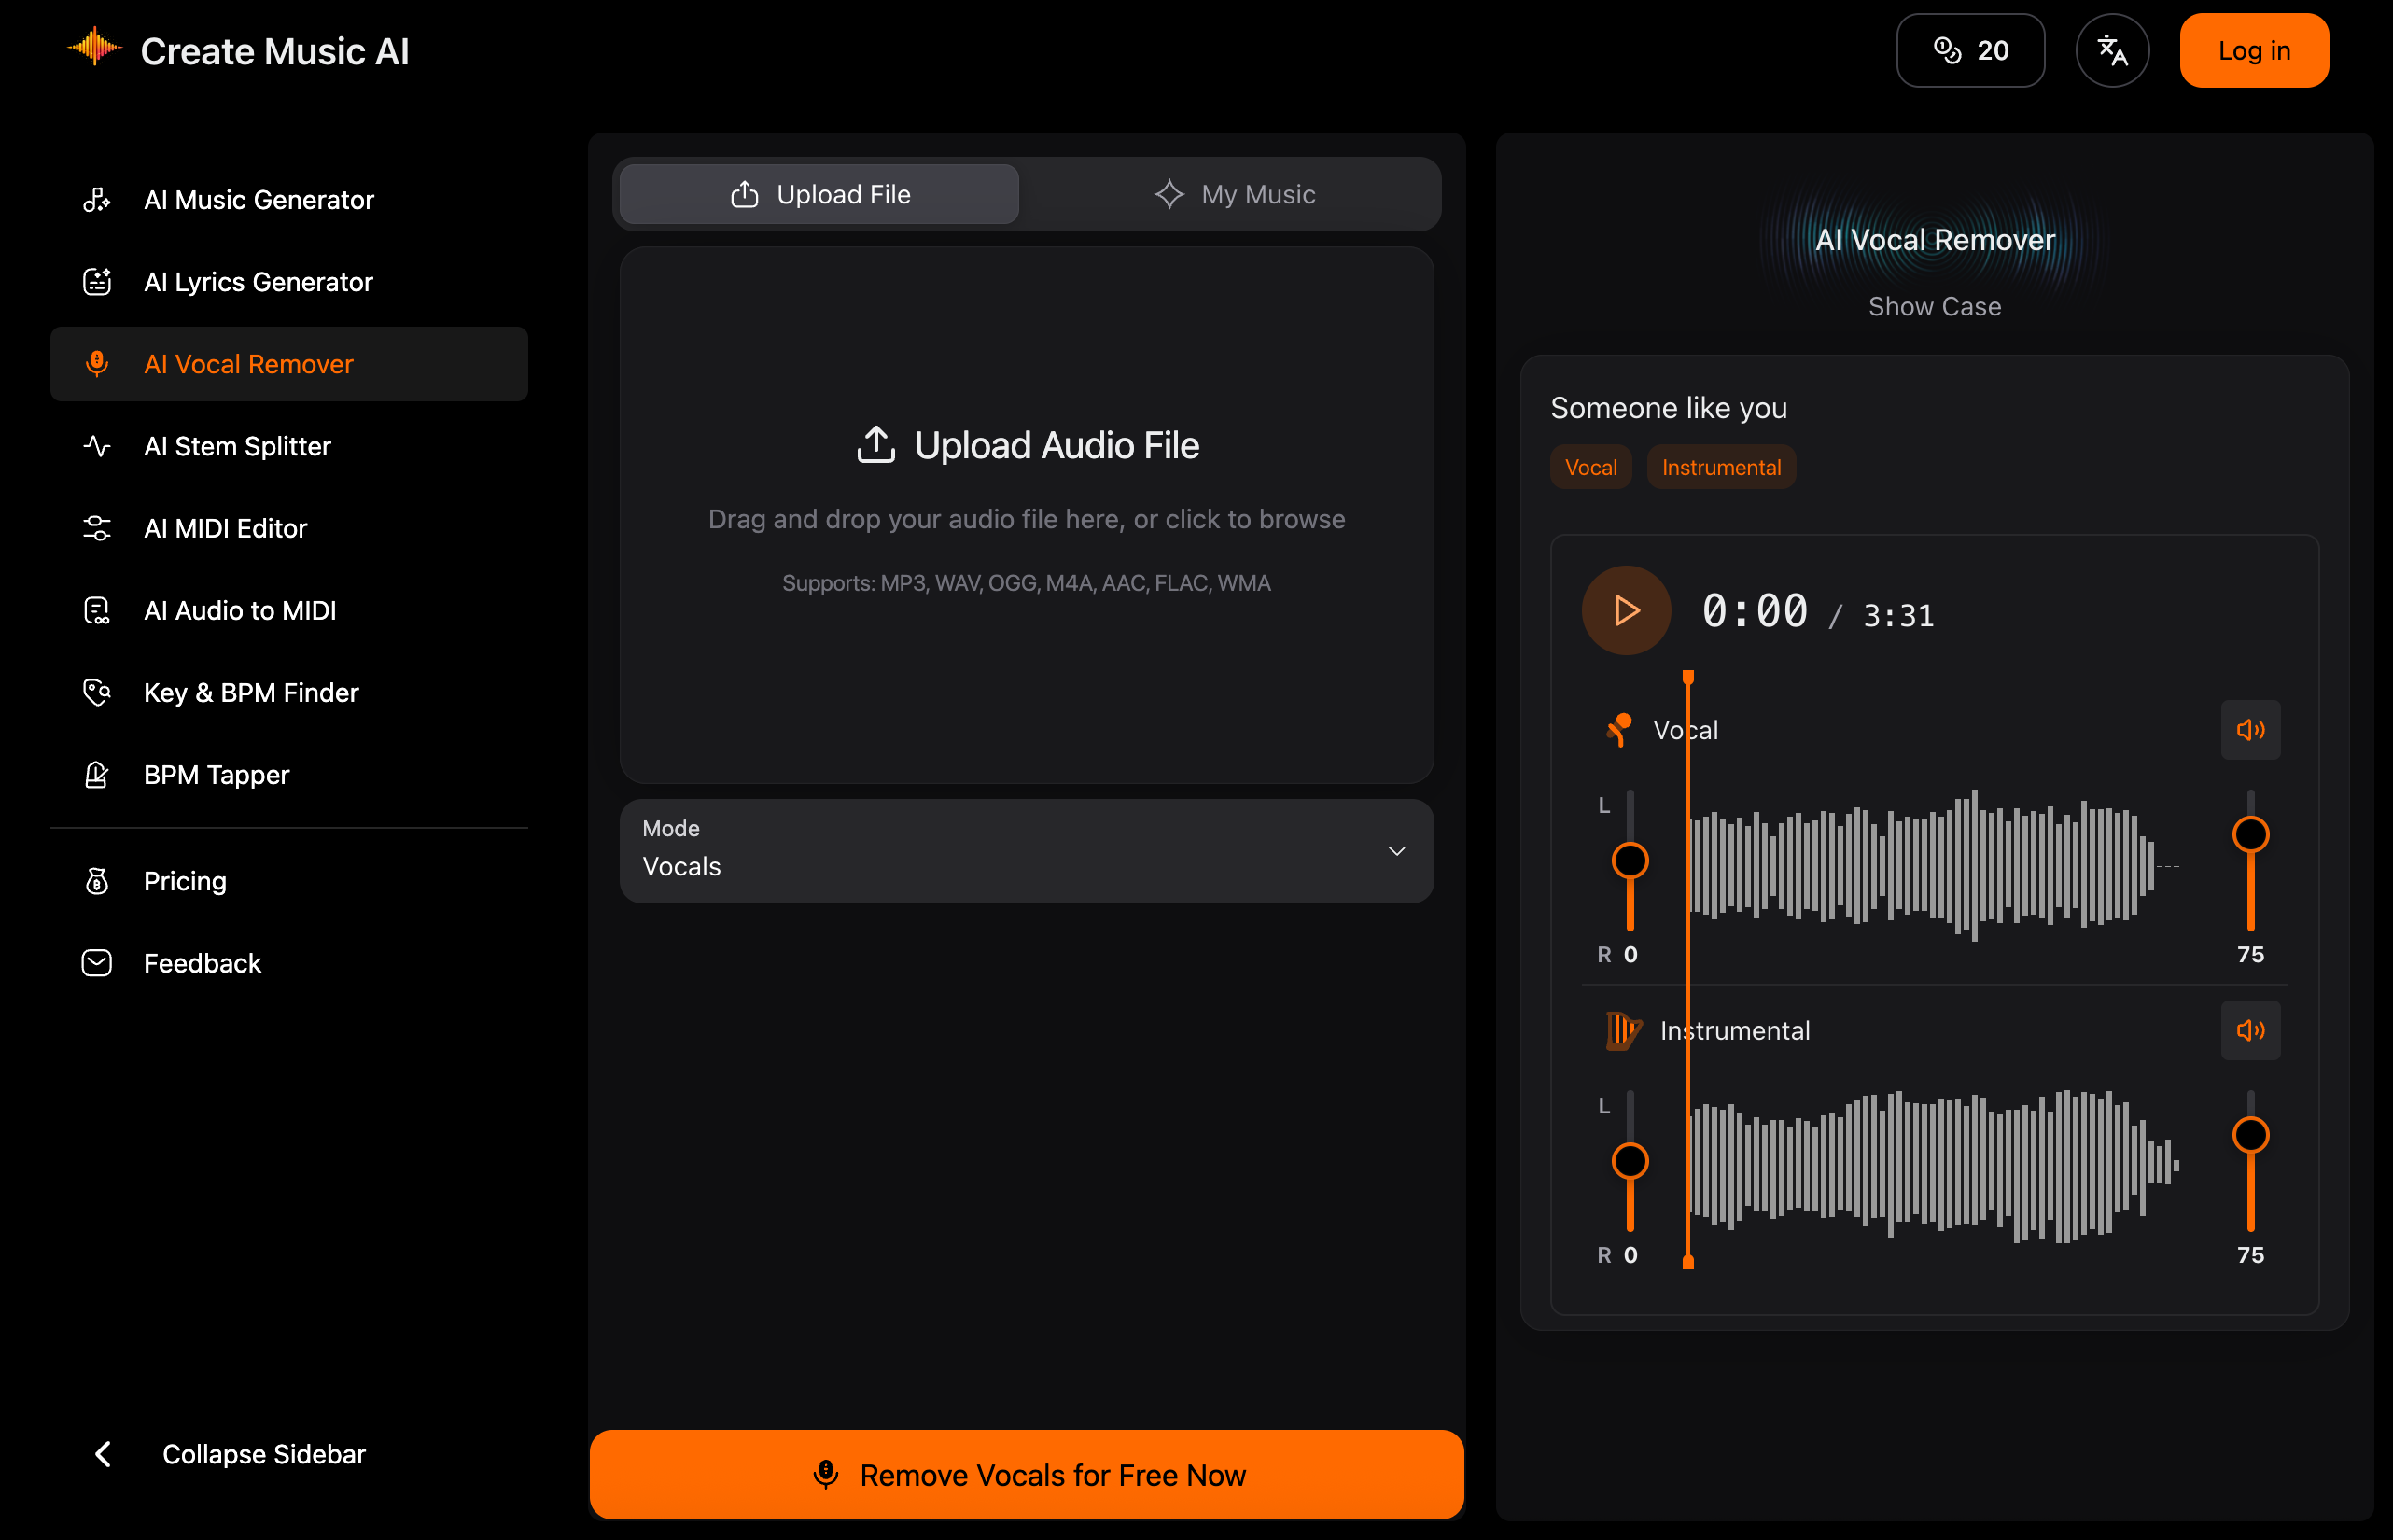Image resolution: width=2393 pixels, height=1540 pixels.
Task: Open the AI Lyrics Generator tool
Action: click(x=258, y=281)
